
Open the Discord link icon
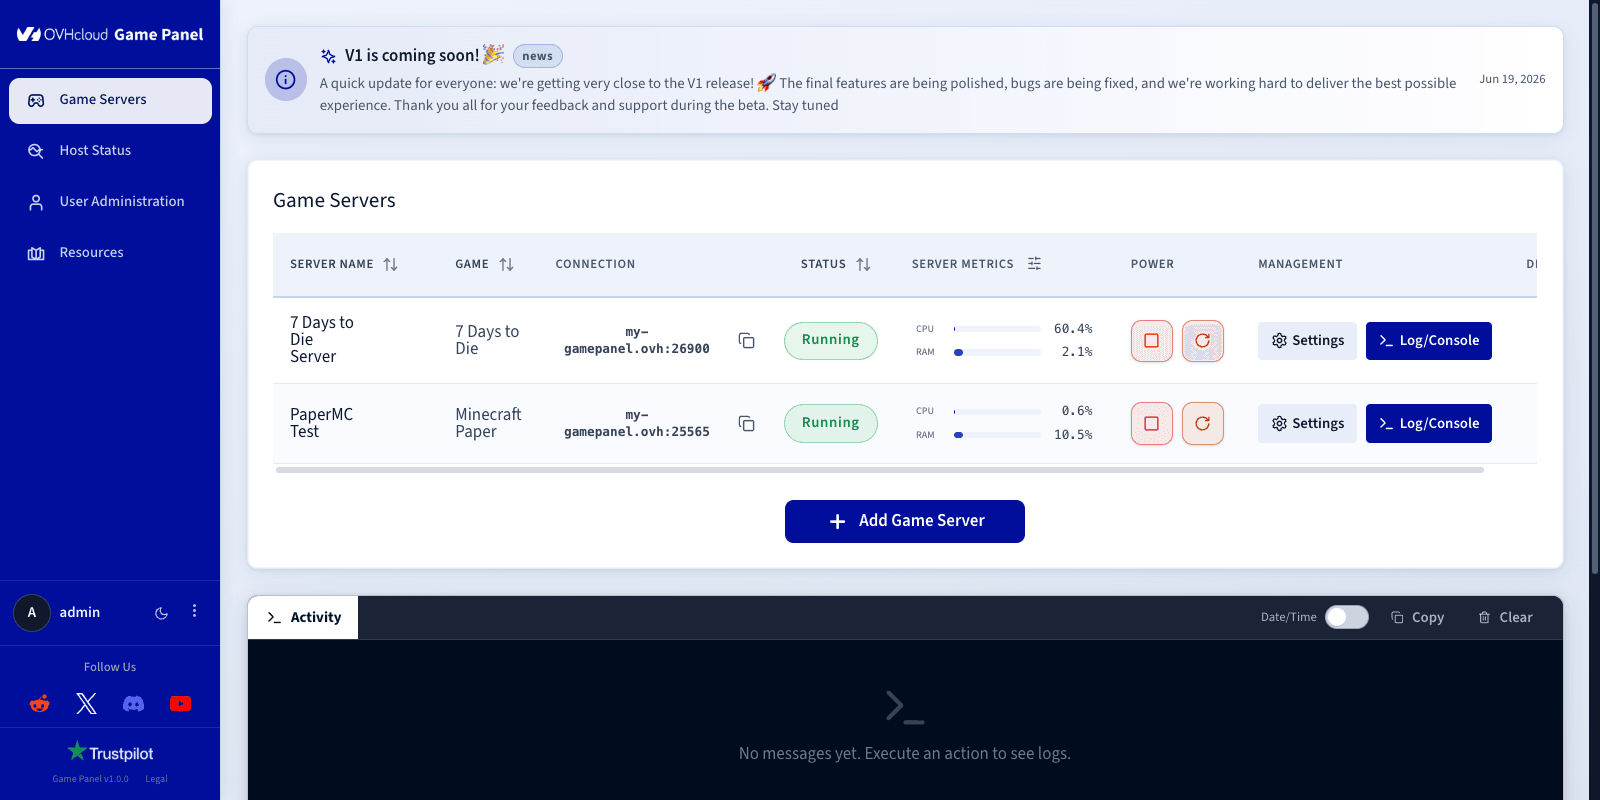point(133,704)
